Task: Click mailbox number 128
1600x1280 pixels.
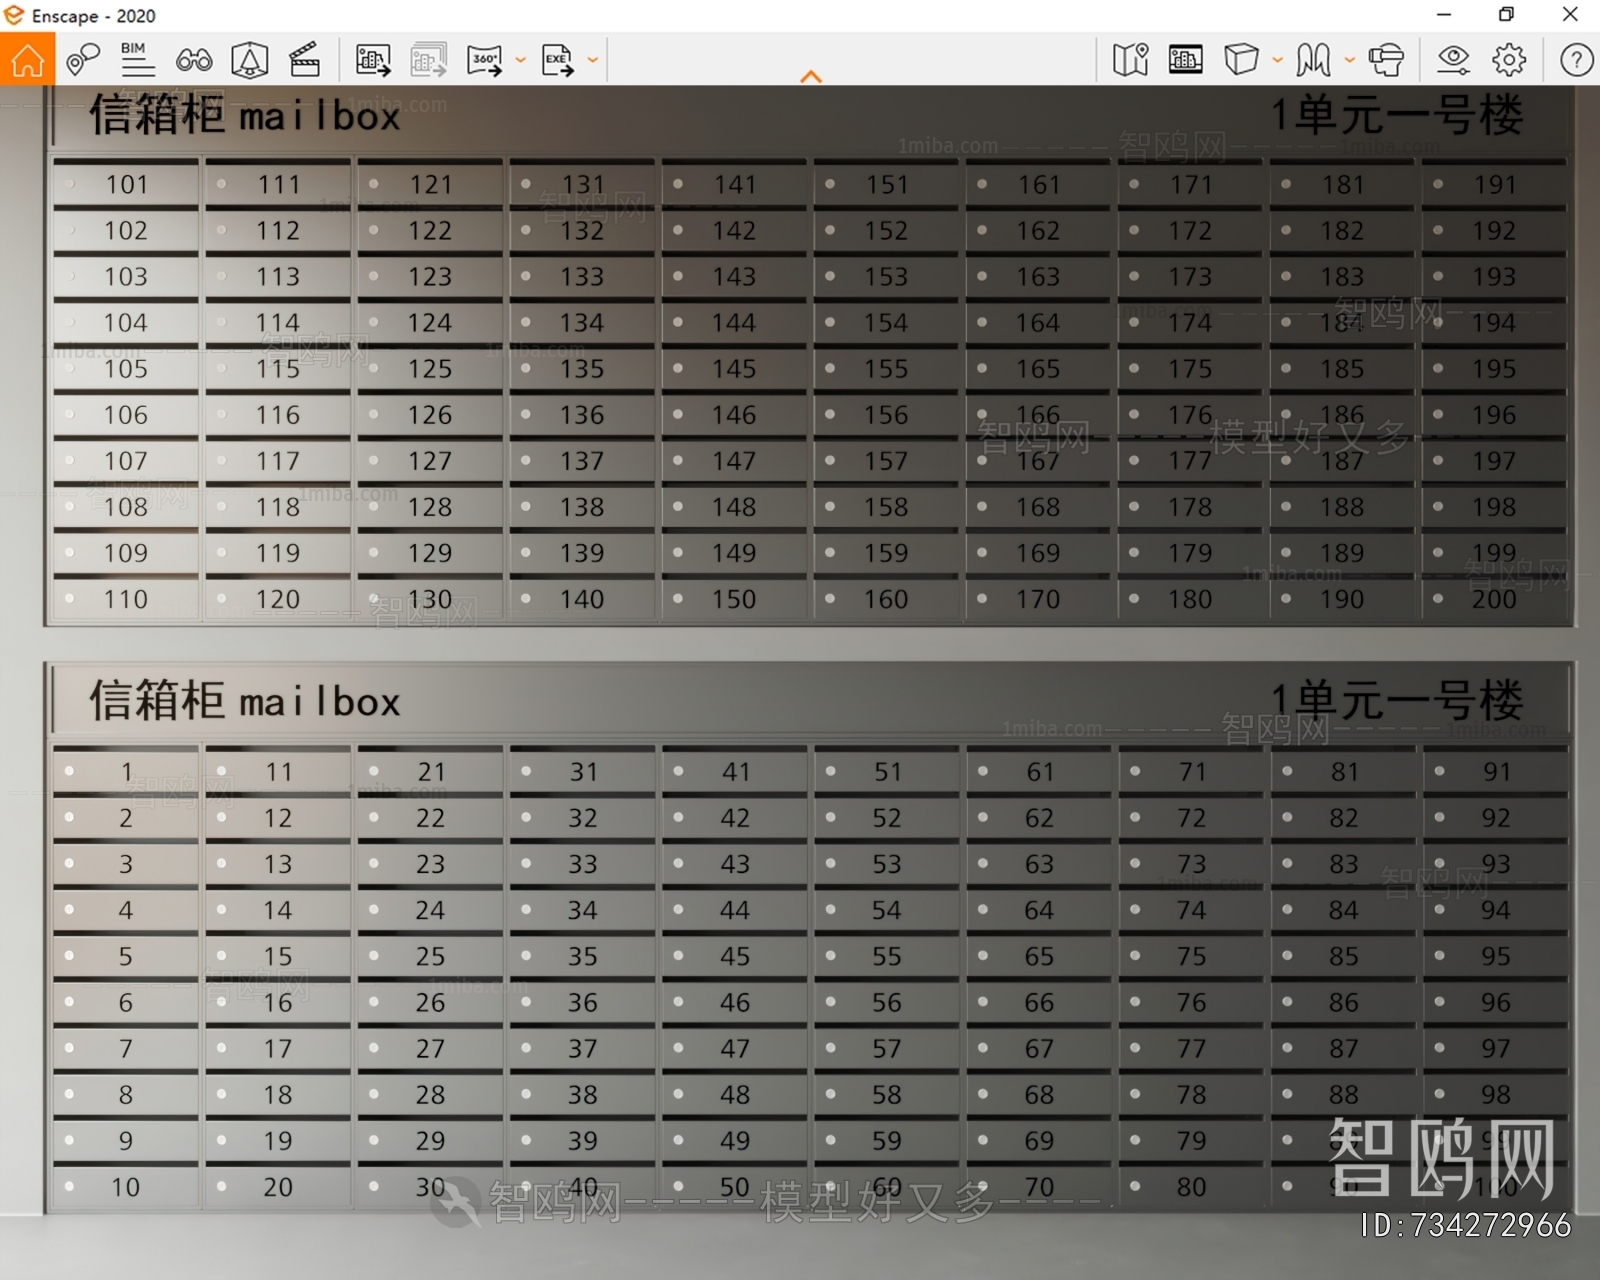Action: [x=430, y=507]
